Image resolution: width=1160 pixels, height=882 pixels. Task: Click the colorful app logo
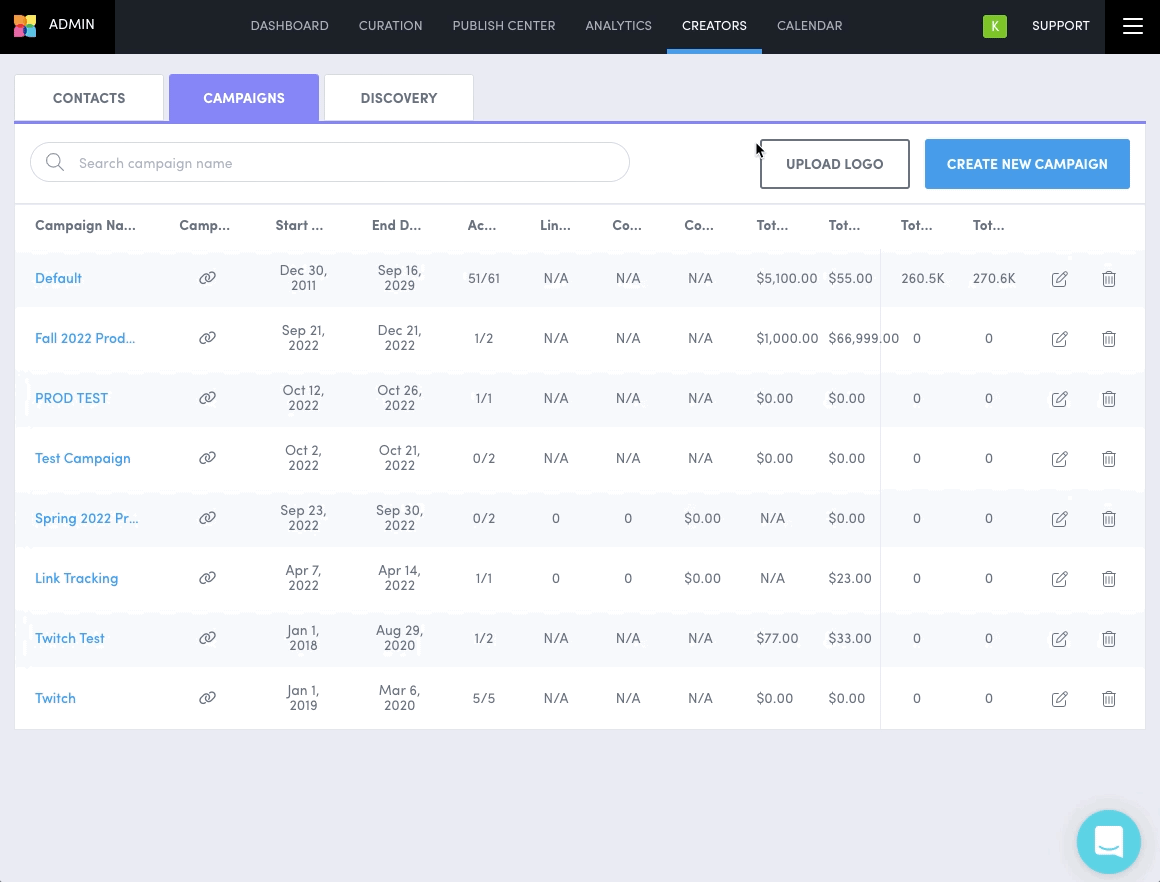[x=25, y=26]
